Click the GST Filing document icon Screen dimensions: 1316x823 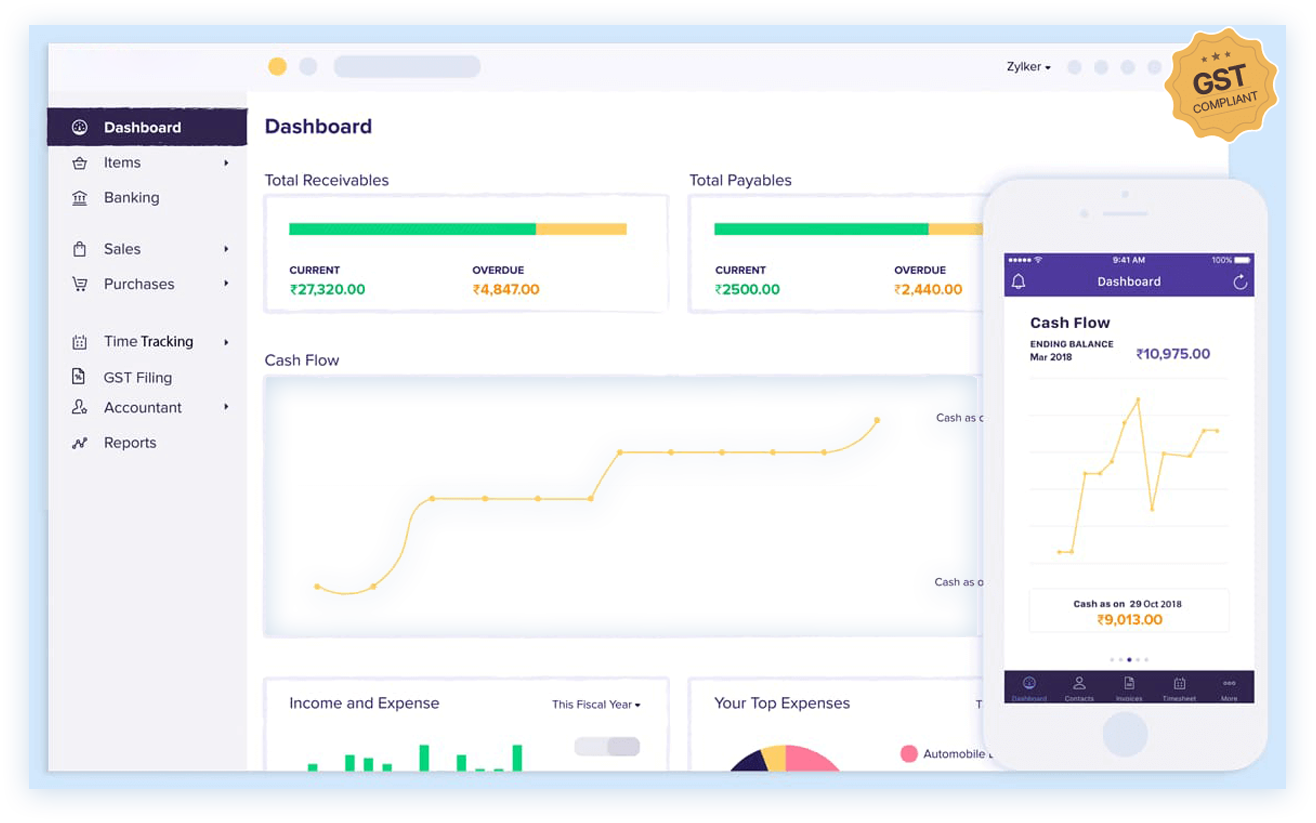pyautogui.click(x=79, y=377)
